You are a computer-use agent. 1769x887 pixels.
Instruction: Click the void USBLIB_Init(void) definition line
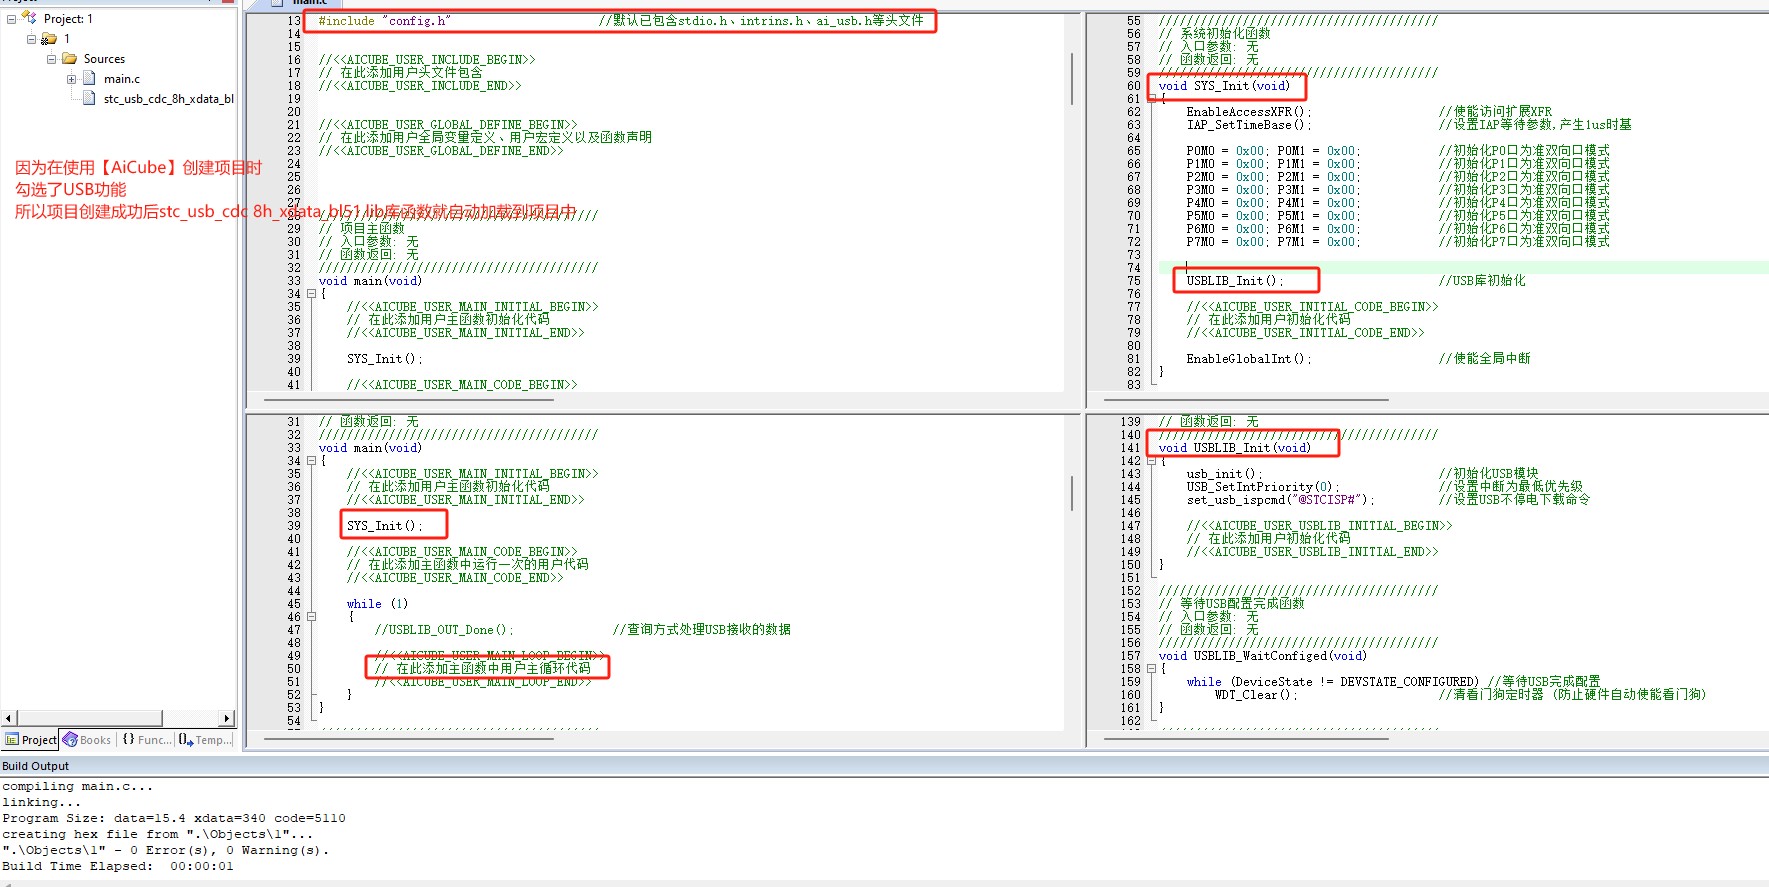(1234, 448)
